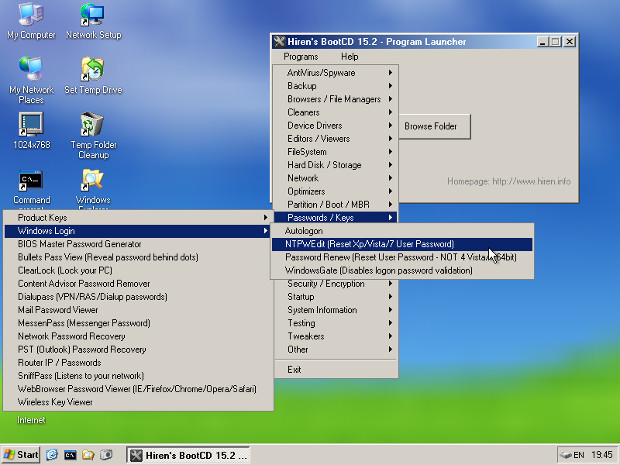Launch PST (Outlook) Password Recovery
The width and height of the screenshot is (620, 465).
pos(138,350)
